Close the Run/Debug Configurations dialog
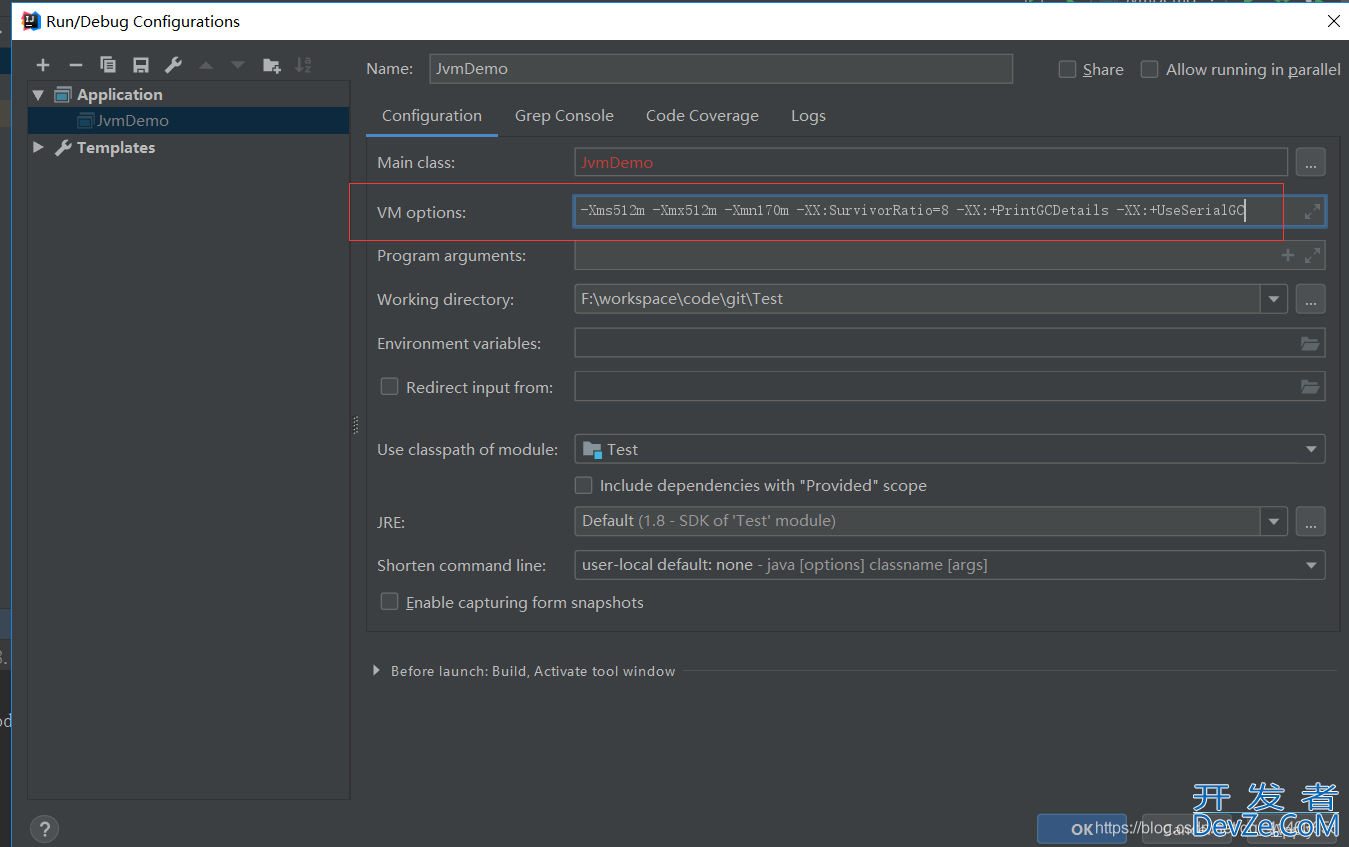The height and width of the screenshot is (847, 1349). pyautogui.click(x=1333, y=20)
